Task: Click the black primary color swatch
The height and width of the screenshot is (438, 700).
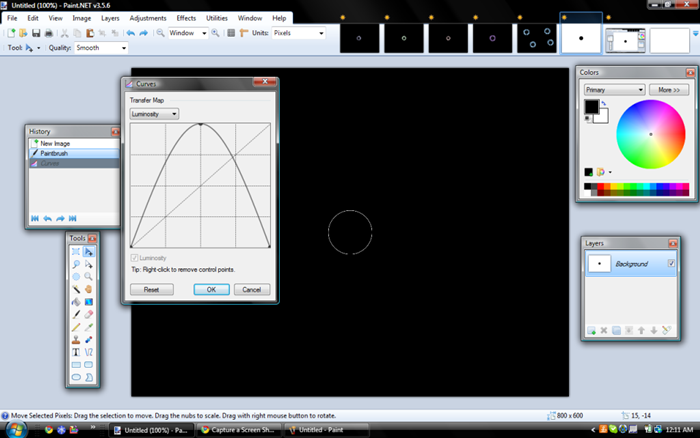Action: pos(591,107)
